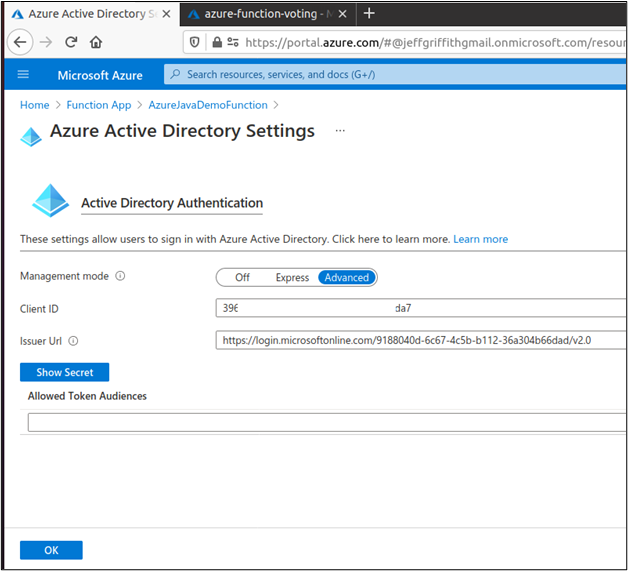Focus the Search resources, services, and docs box
Screen dimensions: 628x571
coord(395,74)
